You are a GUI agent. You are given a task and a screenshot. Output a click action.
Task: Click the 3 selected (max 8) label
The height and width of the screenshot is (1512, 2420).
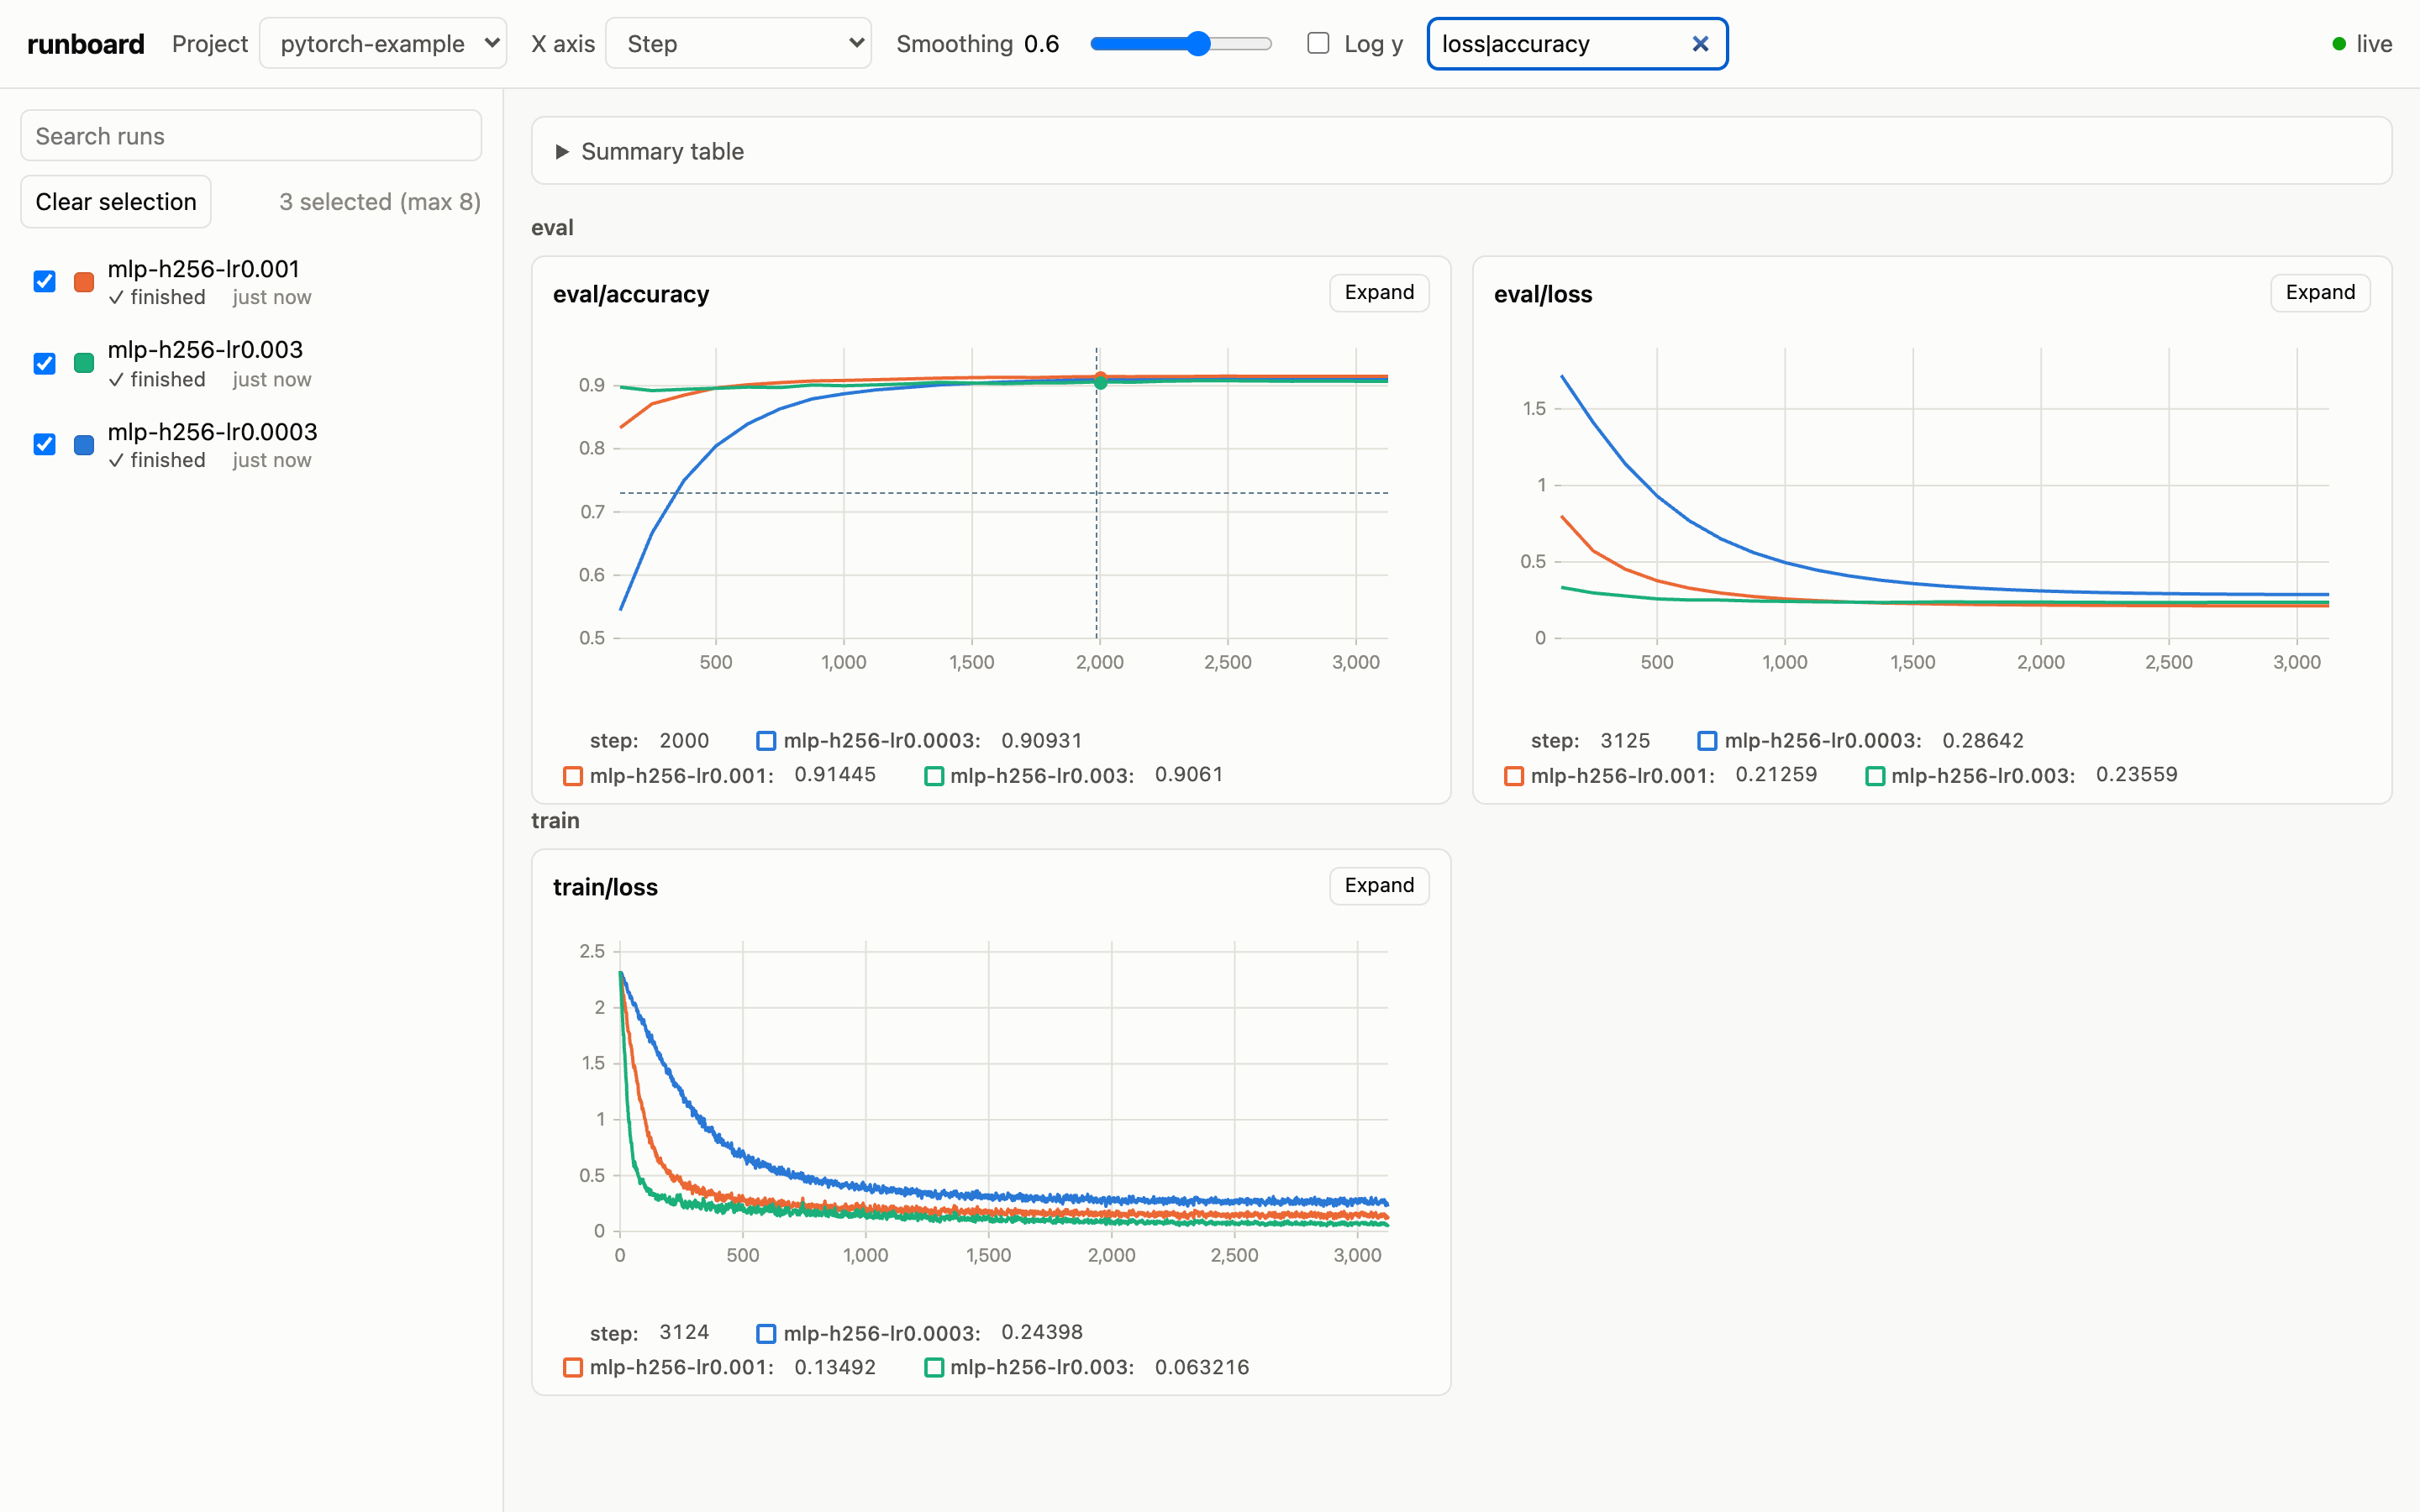point(380,202)
